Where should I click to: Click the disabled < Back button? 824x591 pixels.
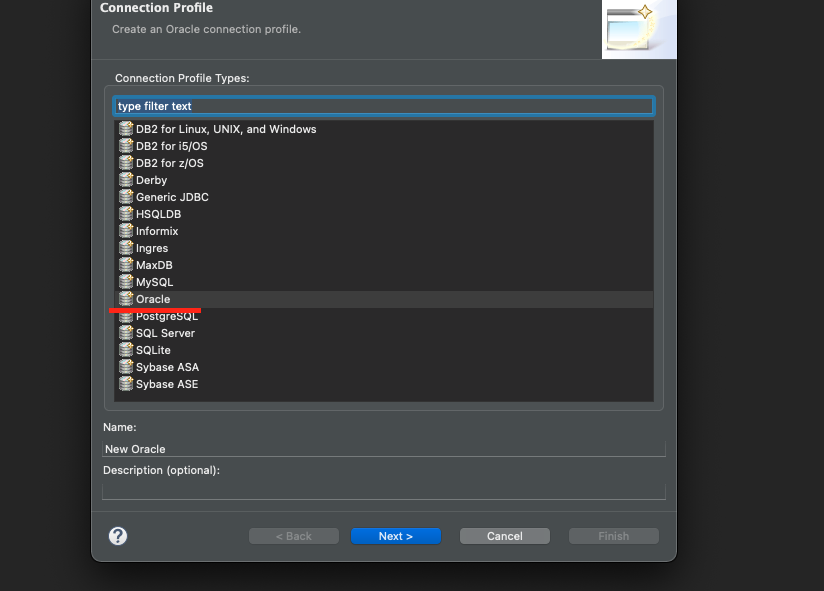coord(294,536)
